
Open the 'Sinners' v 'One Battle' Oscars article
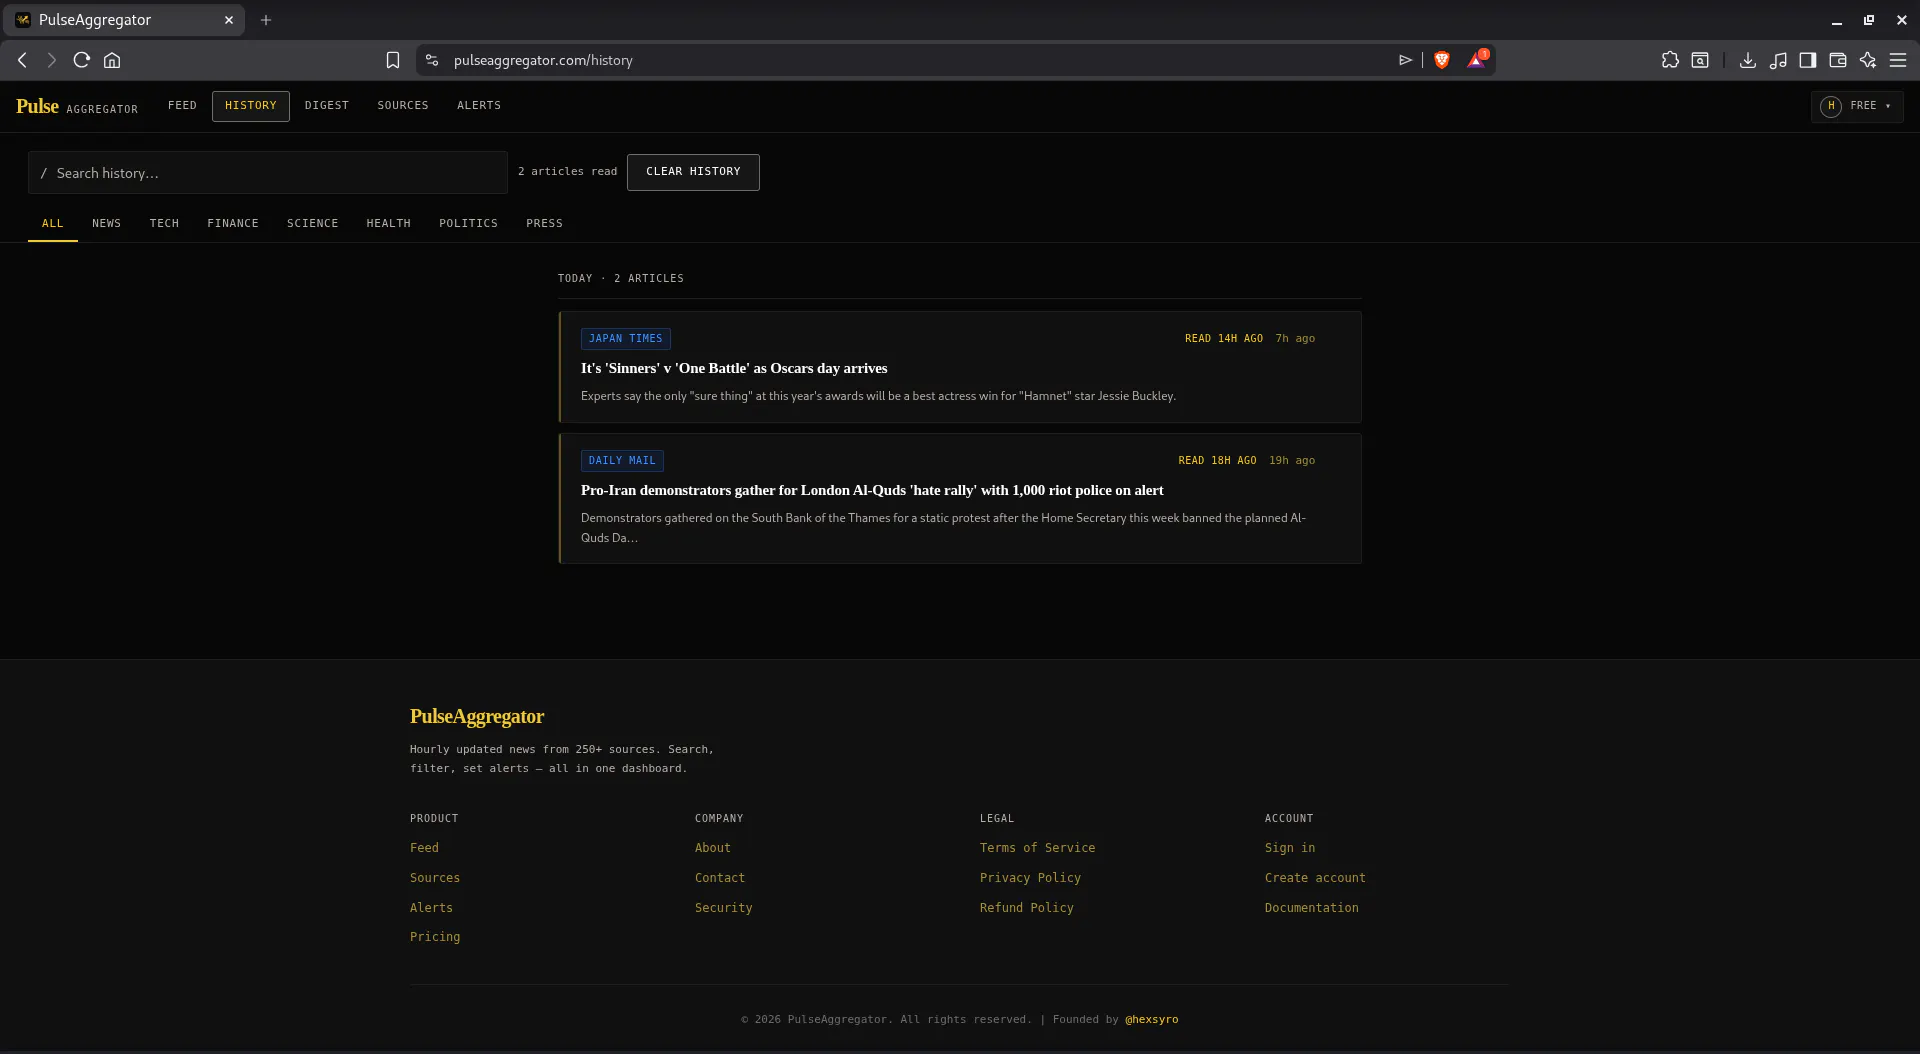[734, 368]
